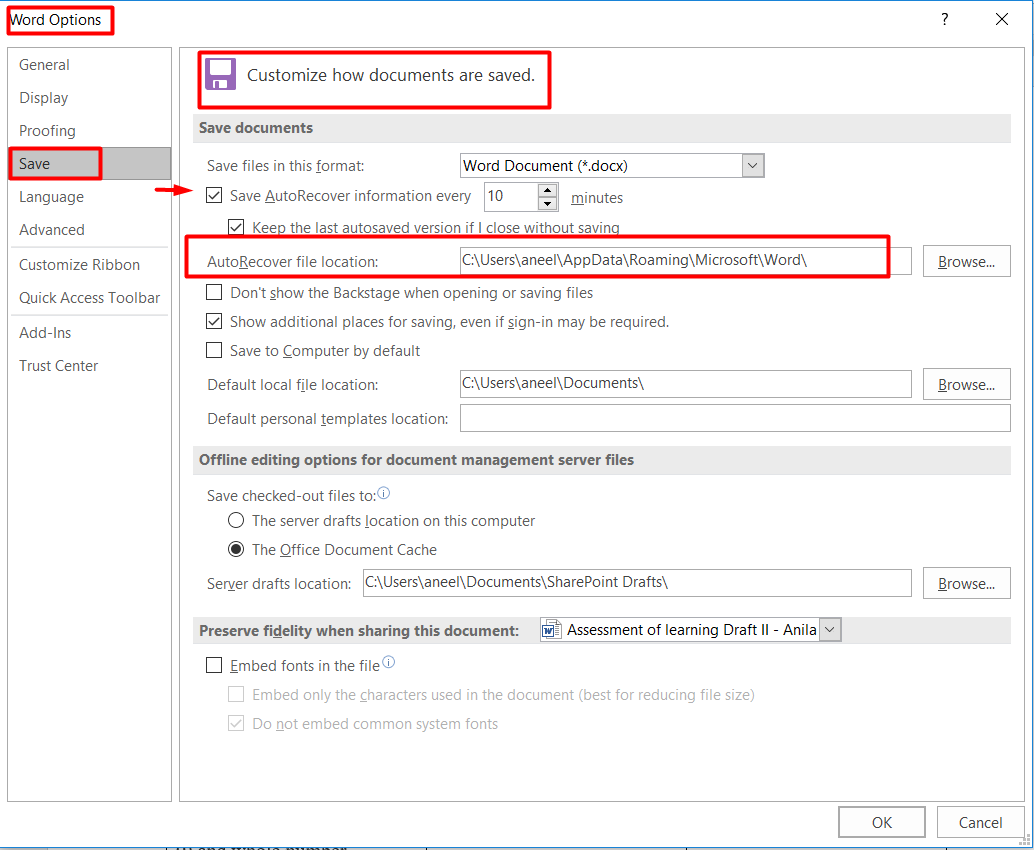Browse for Default local file location
This screenshot has height=850, width=1034.
point(966,384)
